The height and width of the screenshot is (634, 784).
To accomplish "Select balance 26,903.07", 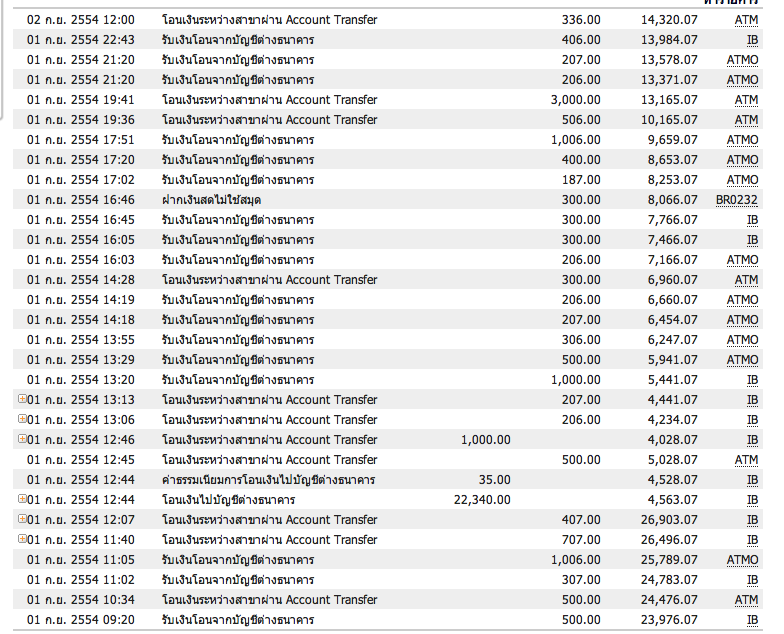I will [669, 520].
